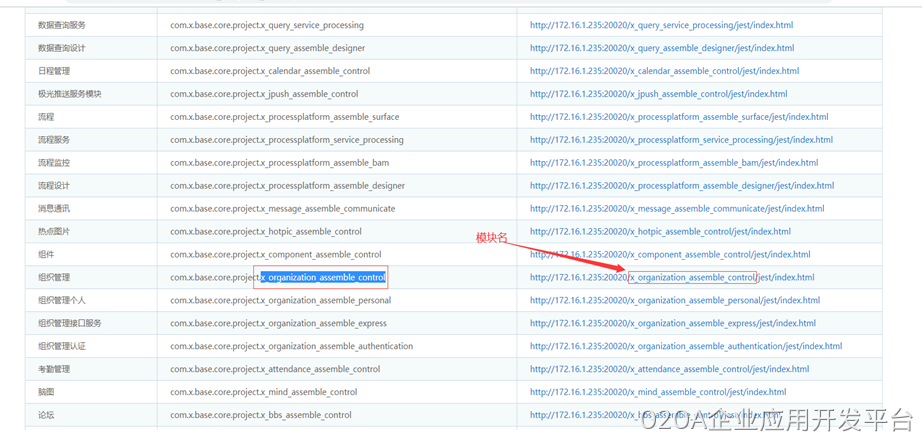Image resolution: width=922 pixels, height=441 pixels.
Task: Open the x_organization_assemble_authentication jest link
Action: [x=686, y=347]
